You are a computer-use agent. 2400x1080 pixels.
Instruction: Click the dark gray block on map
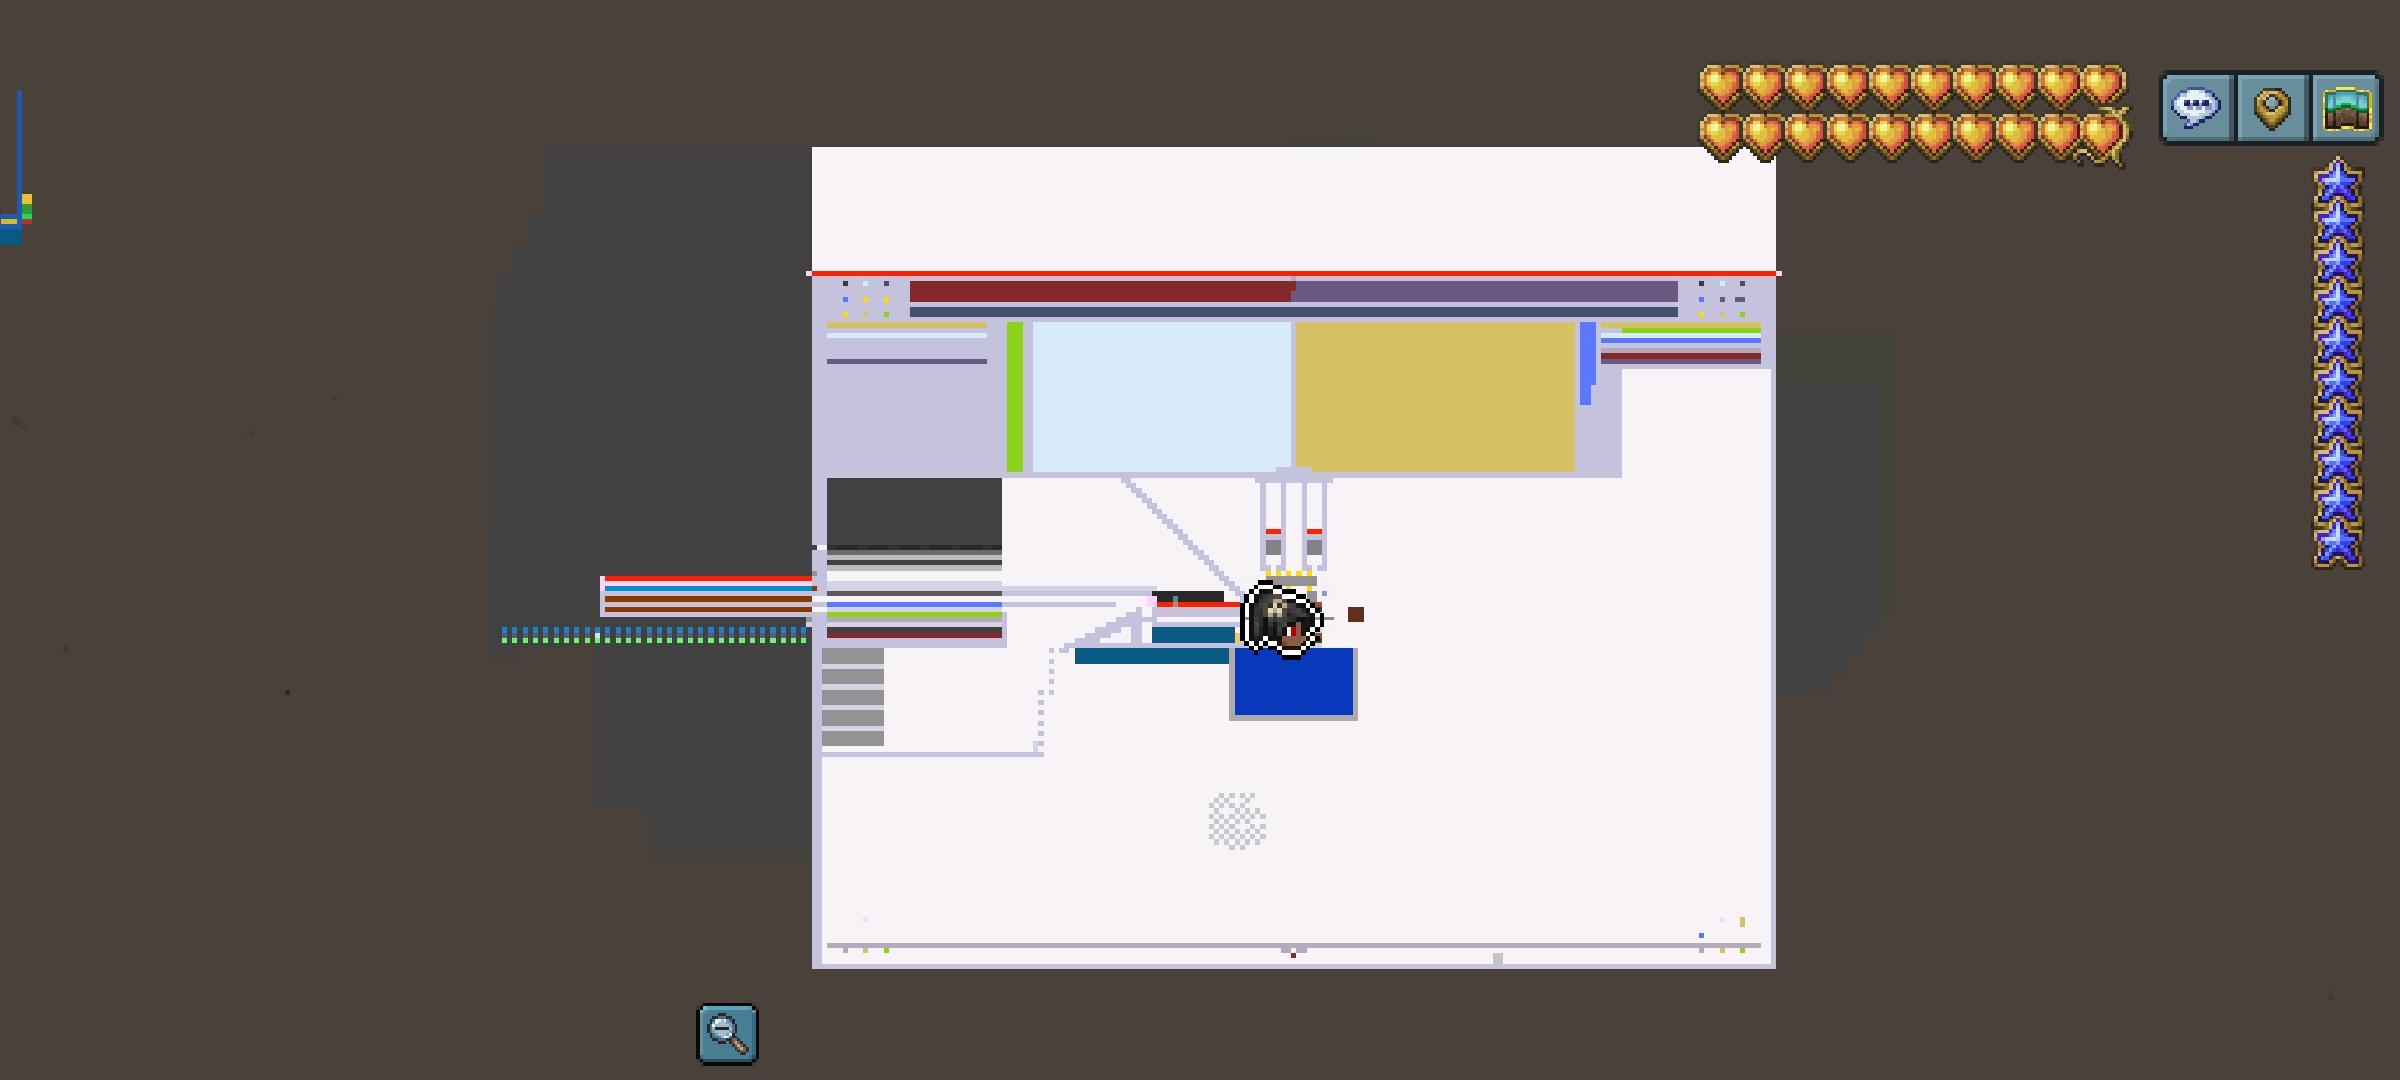pyautogui.click(x=913, y=511)
